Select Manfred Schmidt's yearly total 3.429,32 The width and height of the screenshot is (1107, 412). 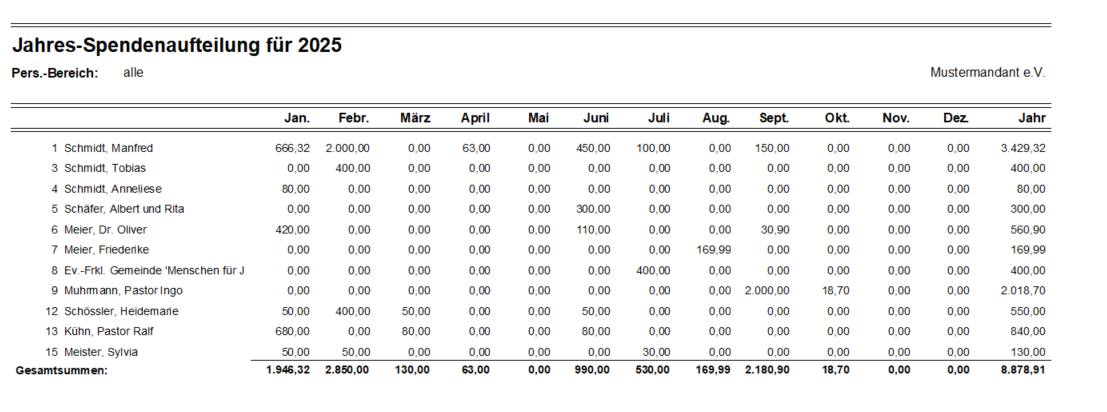(x=1022, y=148)
